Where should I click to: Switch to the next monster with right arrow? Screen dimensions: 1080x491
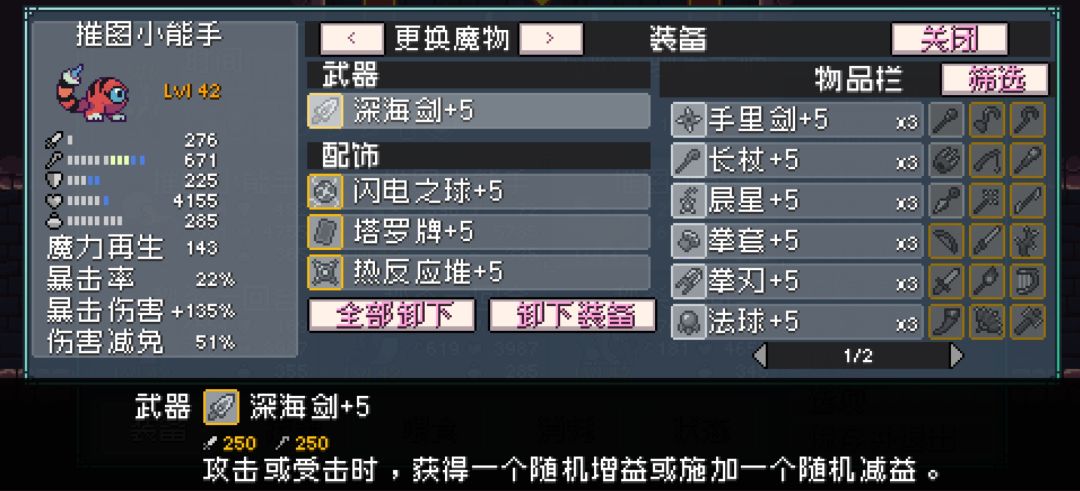pyautogui.click(x=550, y=39)
